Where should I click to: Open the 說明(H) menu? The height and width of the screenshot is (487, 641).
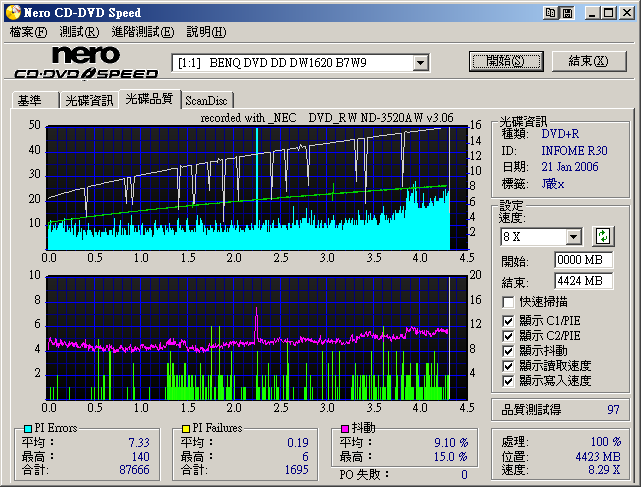(206, 32)
